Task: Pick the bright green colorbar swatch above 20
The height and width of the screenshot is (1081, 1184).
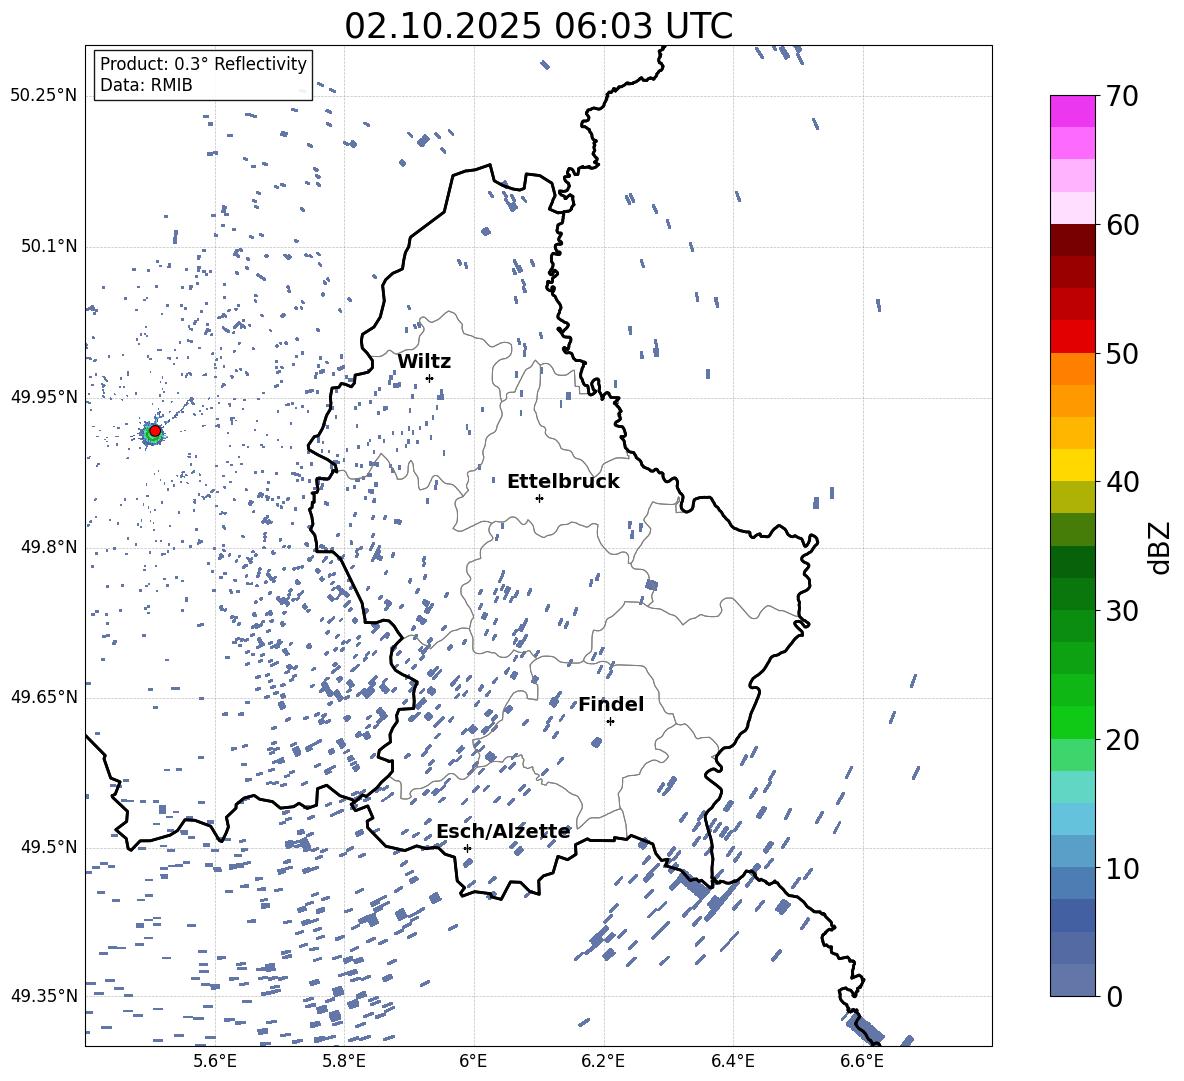Action: coord(1072,723)
